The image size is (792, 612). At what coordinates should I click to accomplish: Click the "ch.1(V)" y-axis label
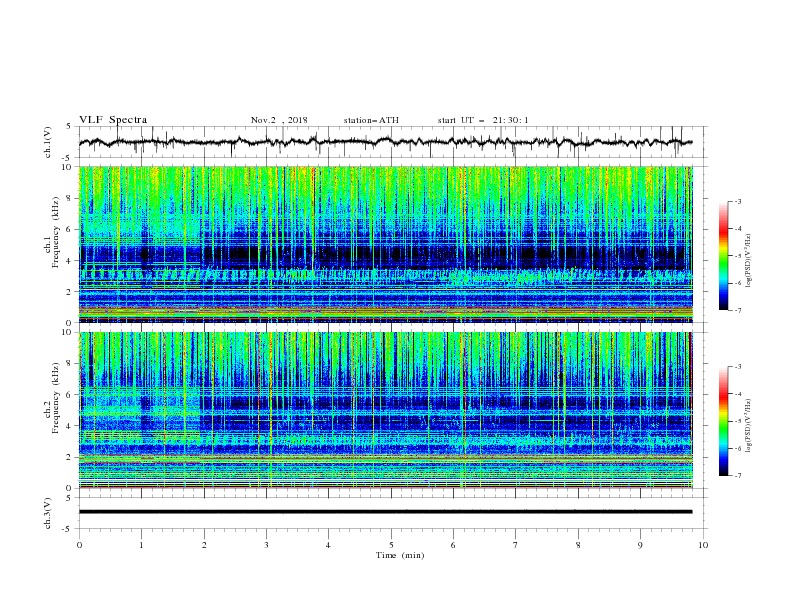48,142
